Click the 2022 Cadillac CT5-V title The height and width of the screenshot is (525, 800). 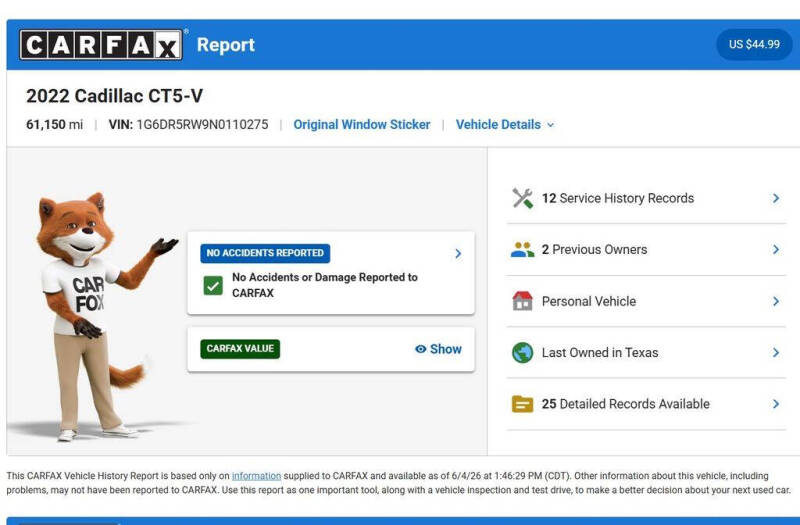(114, 96)
